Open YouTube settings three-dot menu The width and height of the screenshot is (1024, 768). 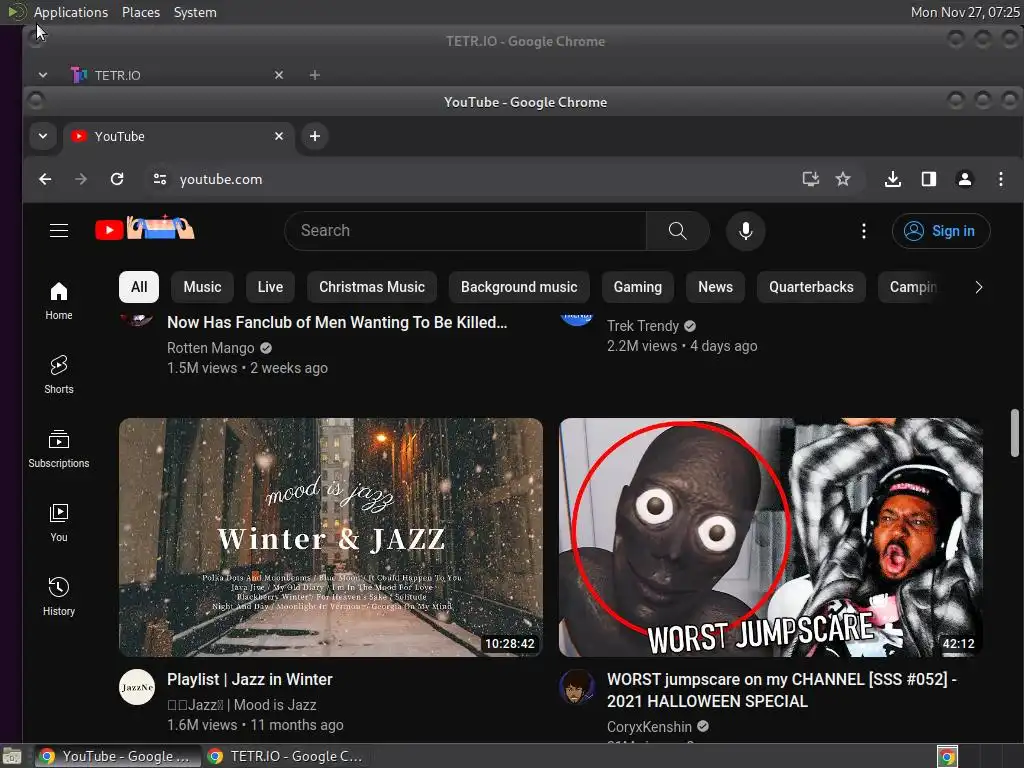[863, 231]
